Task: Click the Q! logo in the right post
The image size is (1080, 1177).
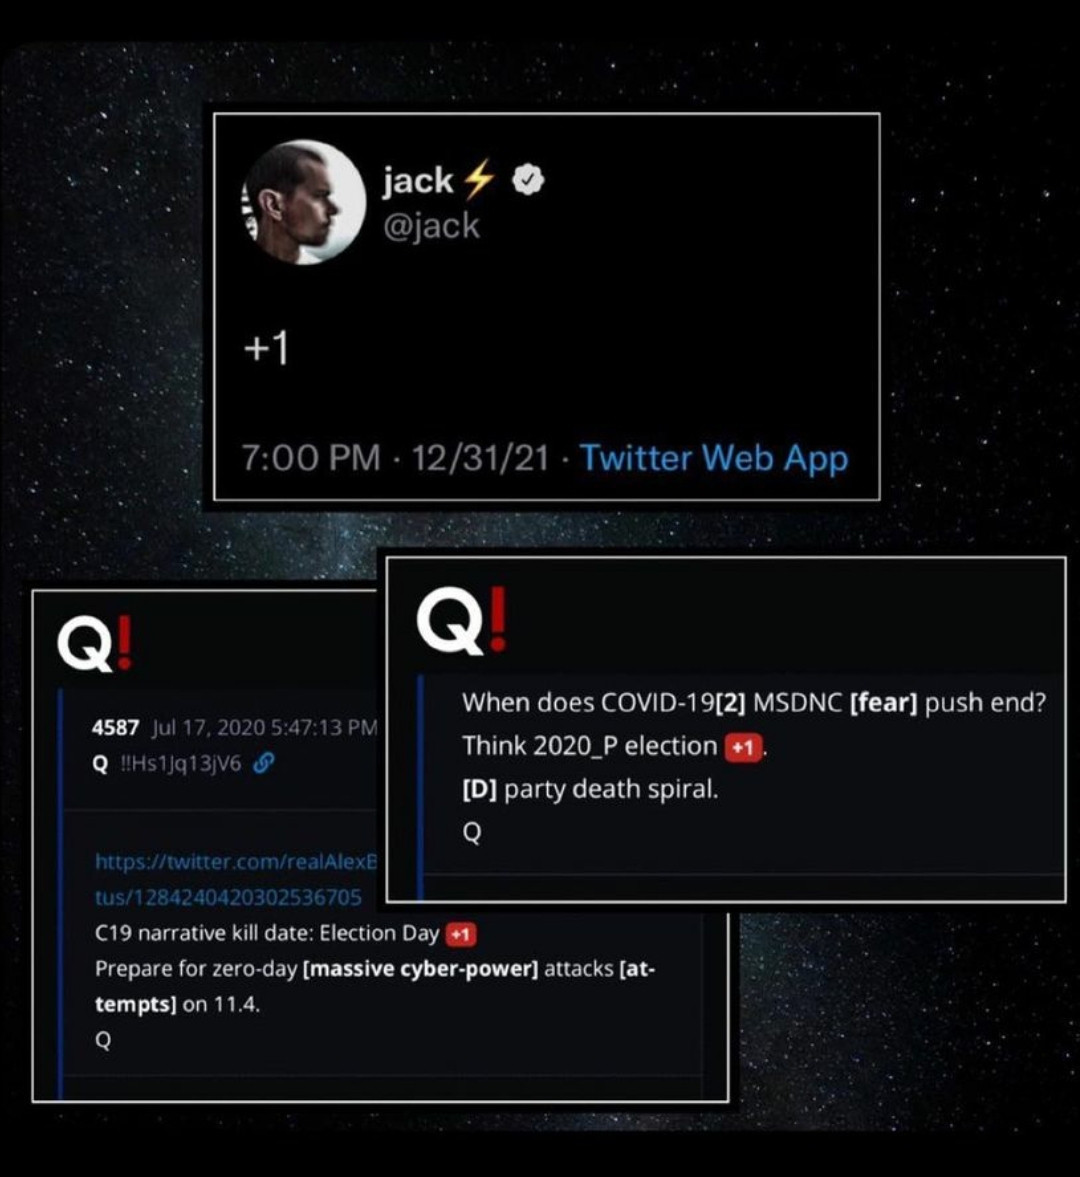Action: point(462,620)
